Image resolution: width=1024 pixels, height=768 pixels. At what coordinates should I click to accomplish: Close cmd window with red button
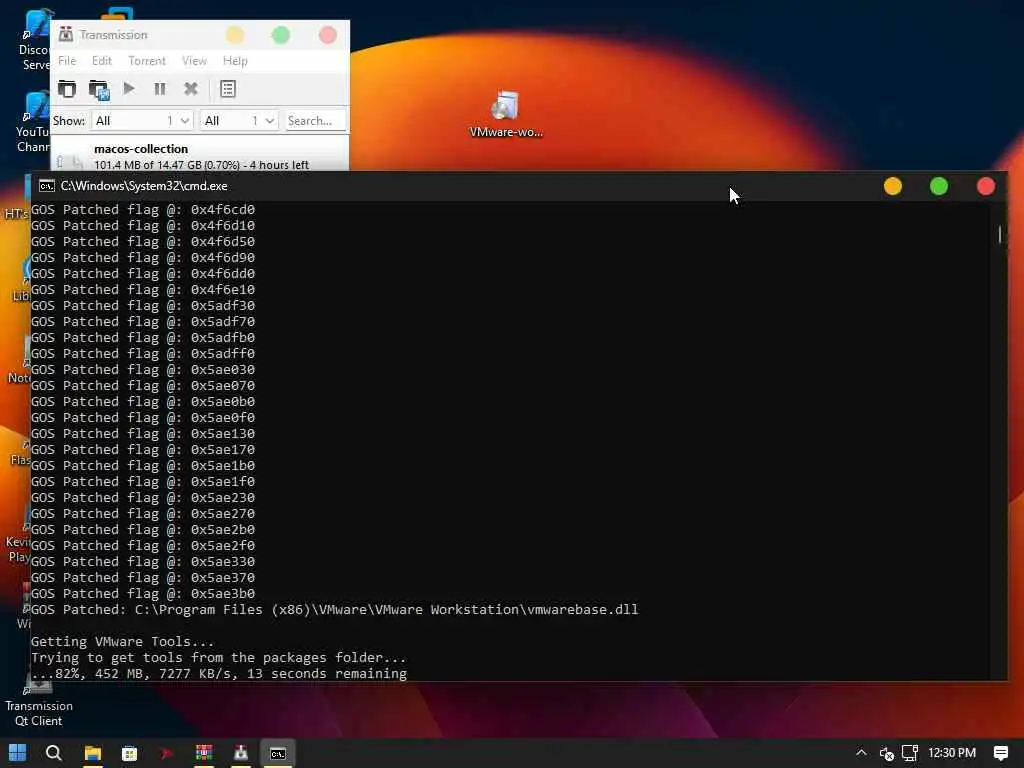(985, 186)
